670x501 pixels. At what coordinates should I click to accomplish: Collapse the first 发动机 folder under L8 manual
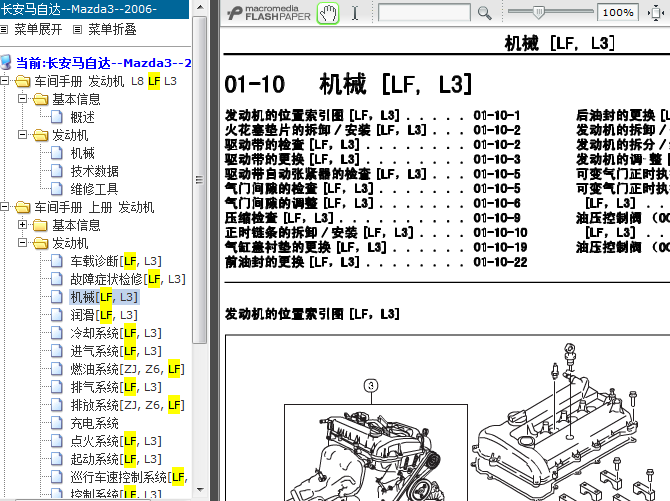tap(23, 135)
